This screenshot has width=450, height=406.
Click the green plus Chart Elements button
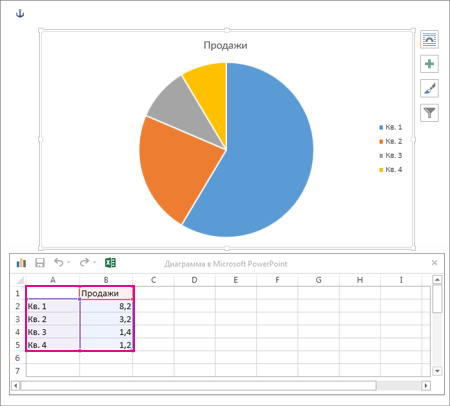click(x=429, y=64)
